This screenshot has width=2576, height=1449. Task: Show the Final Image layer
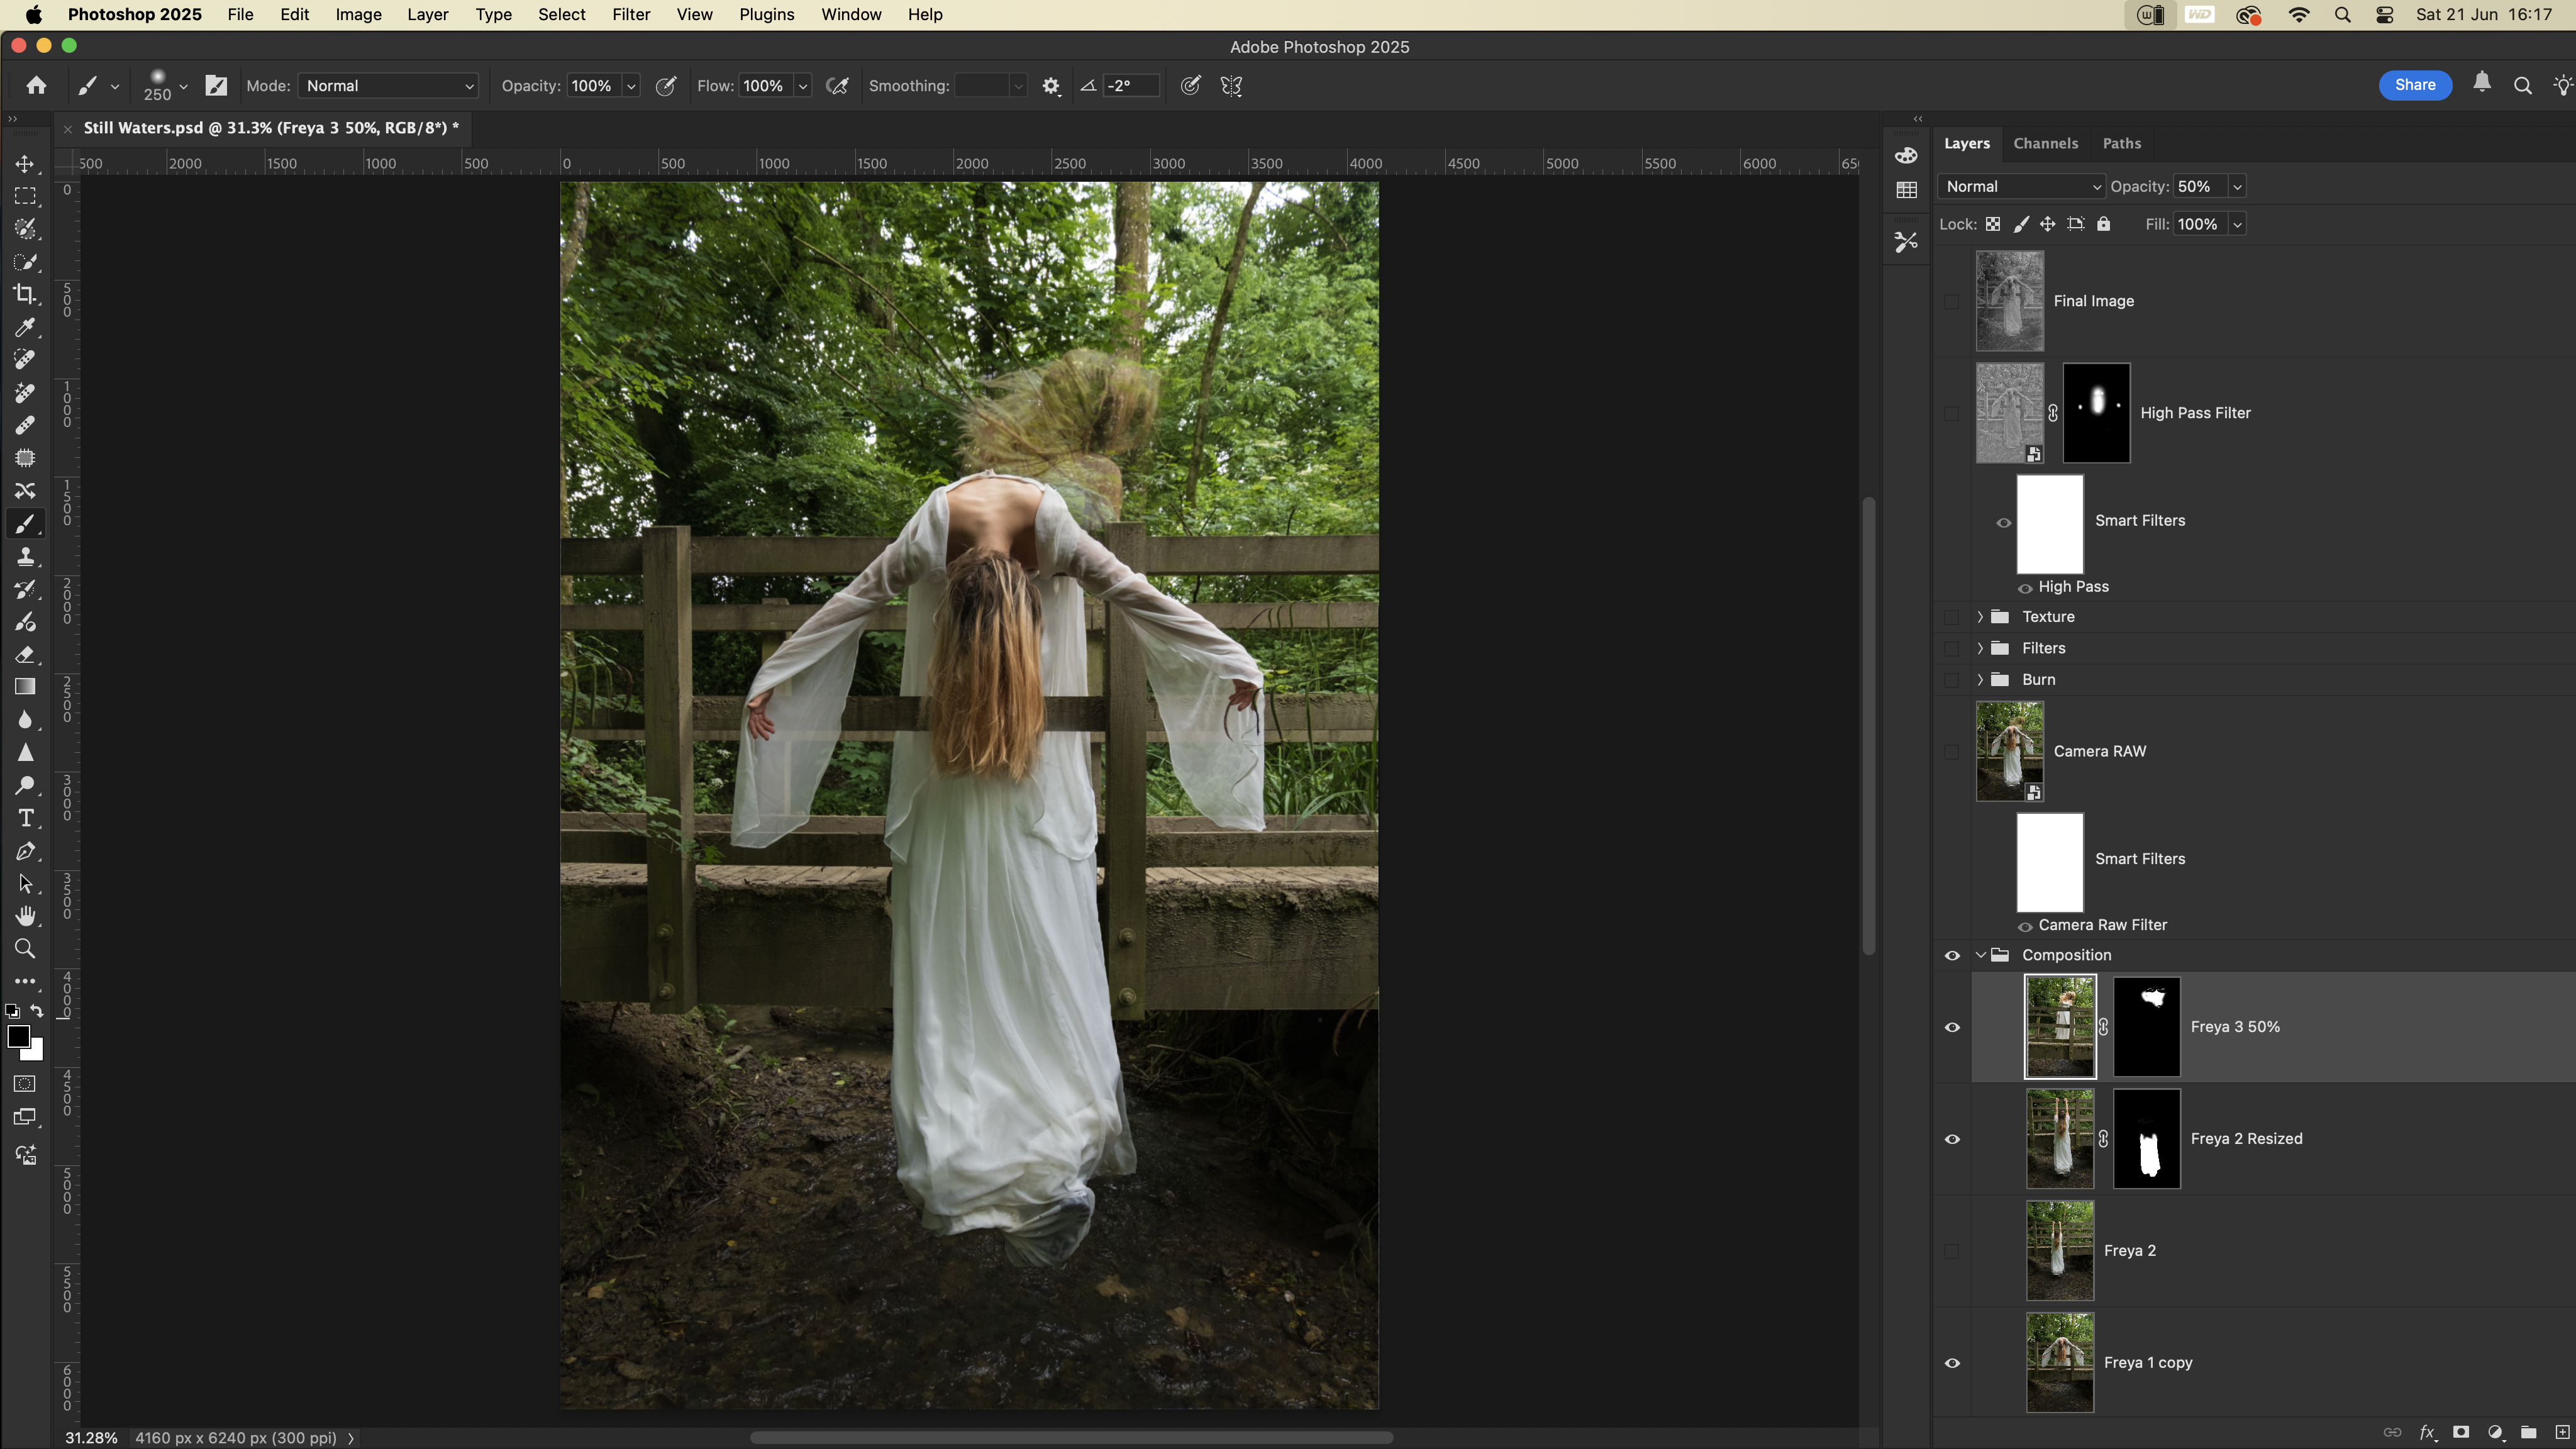[x=1952, y=301]
